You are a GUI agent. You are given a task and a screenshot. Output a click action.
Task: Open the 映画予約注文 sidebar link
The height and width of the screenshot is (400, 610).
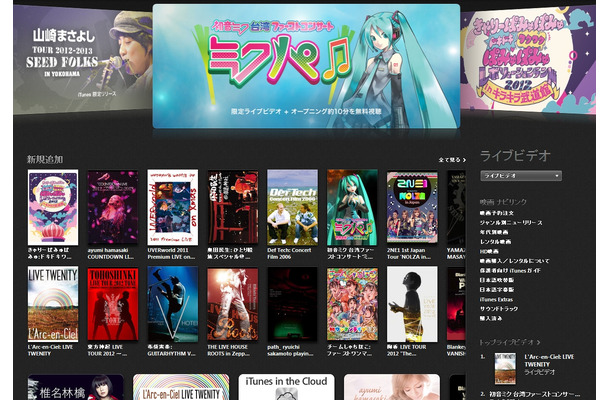coord(497,213)
